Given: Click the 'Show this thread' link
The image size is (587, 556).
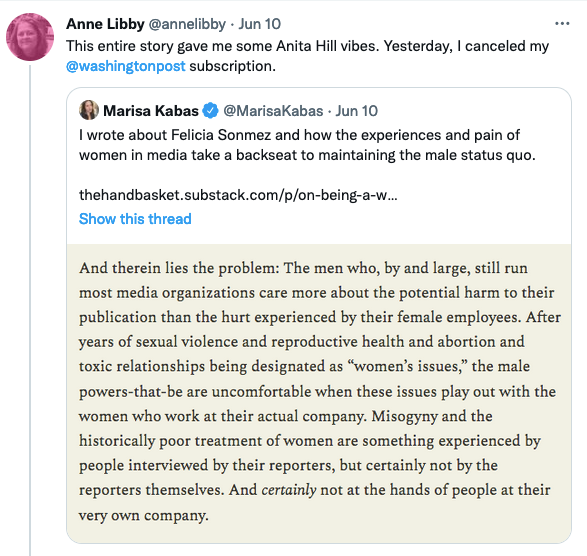Looking at the screenshot, I should [x=135, y=219].
